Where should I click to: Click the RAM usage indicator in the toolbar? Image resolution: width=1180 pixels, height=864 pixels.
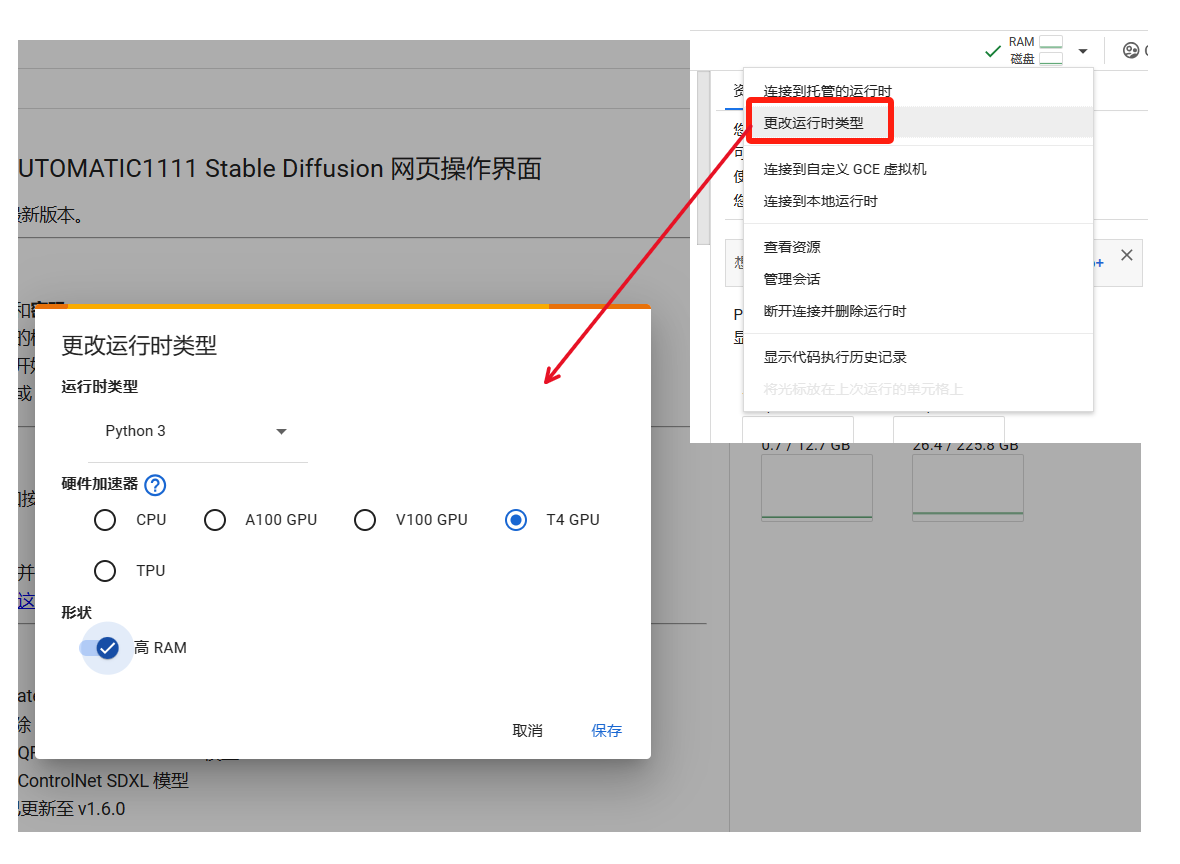pos(1041,42)
